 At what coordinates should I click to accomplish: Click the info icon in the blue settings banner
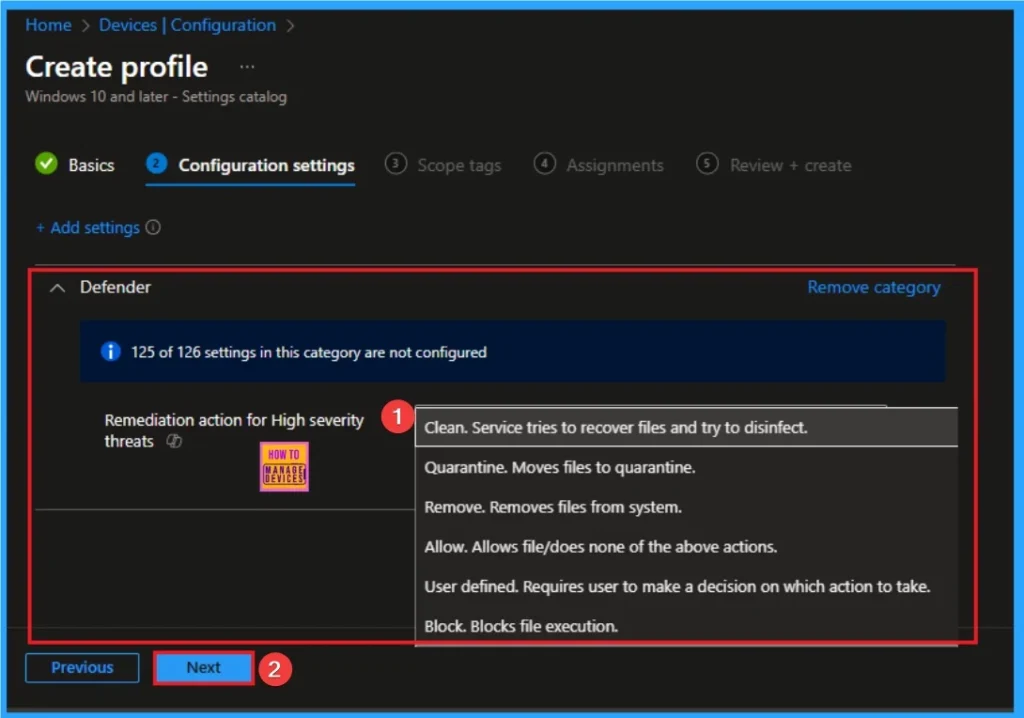tap(110, 352)
